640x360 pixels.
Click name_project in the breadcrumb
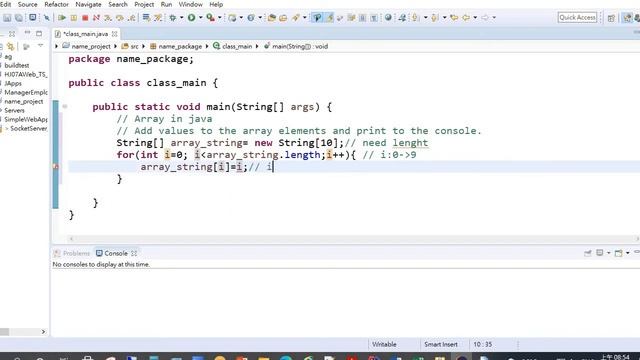click(91, 47)
